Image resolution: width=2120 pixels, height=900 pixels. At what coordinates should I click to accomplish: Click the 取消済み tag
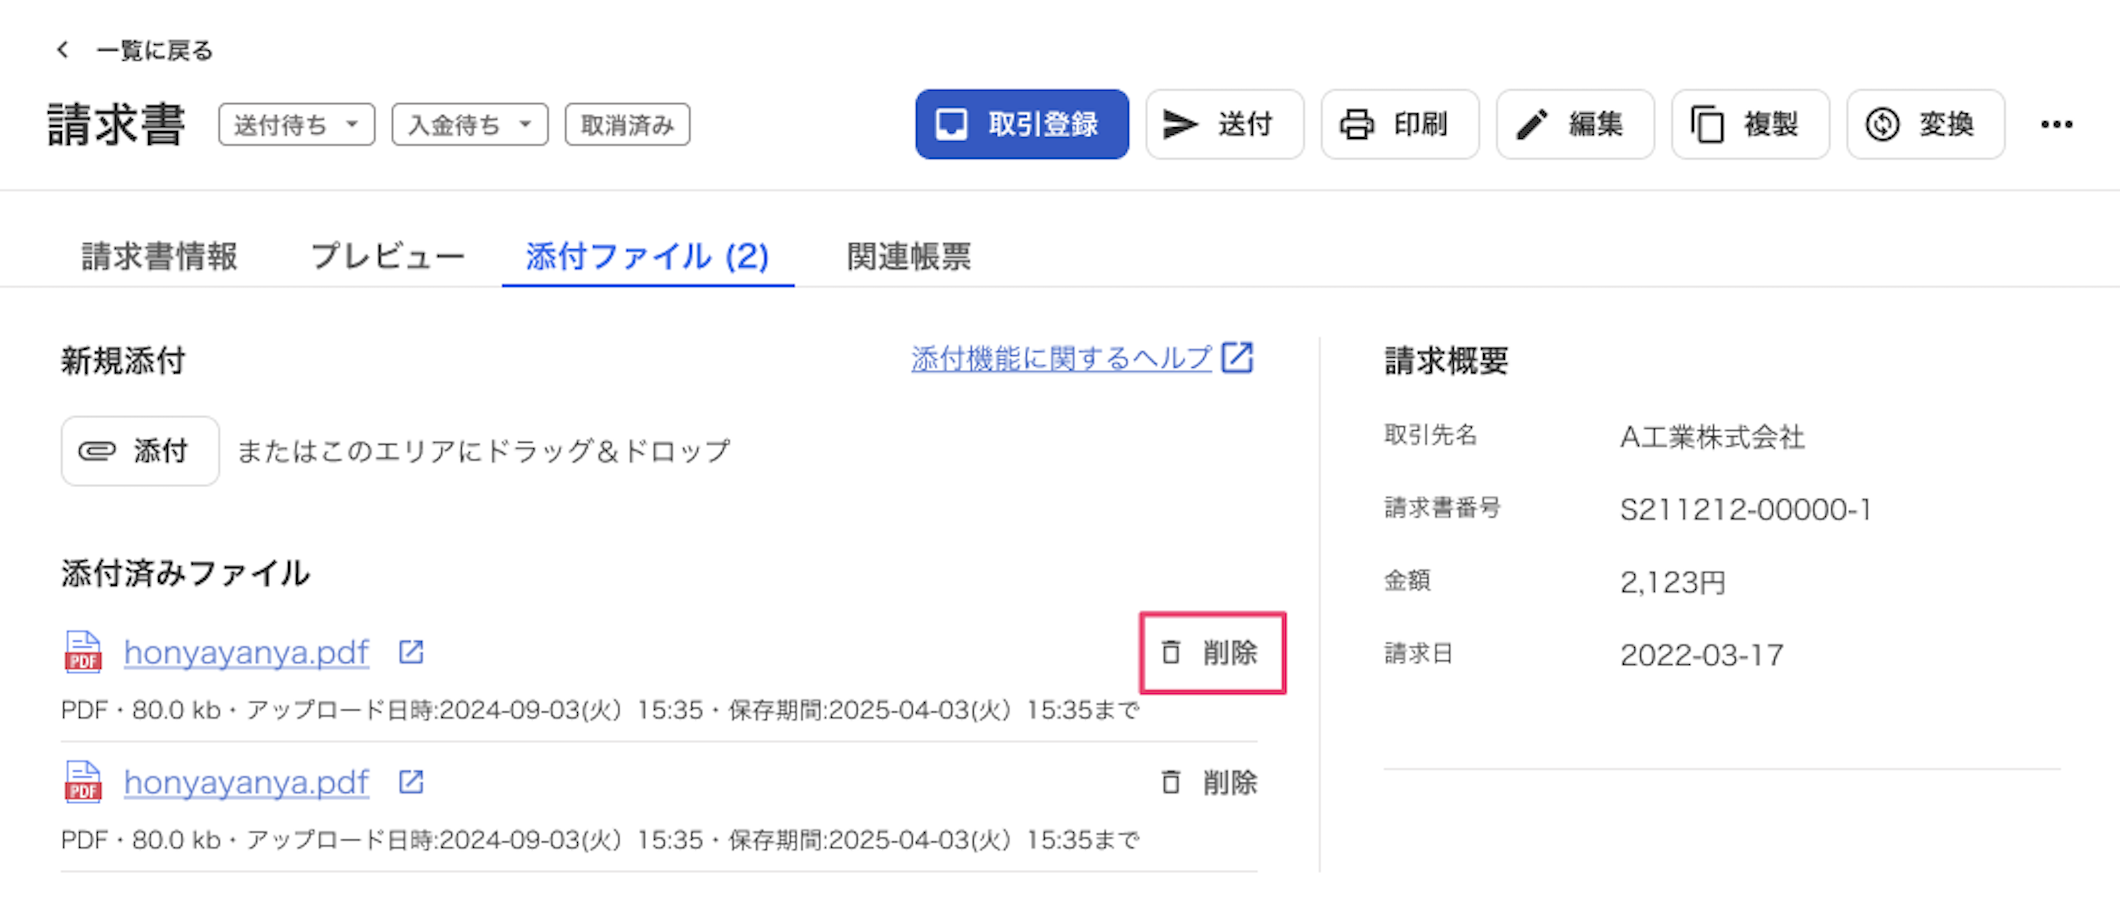point(627,125)
